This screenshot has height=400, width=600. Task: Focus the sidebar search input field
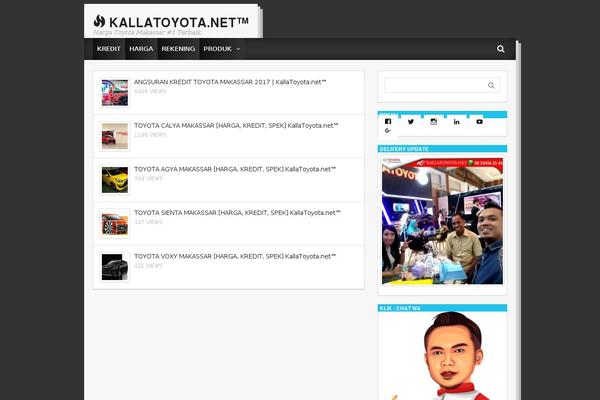442,85
